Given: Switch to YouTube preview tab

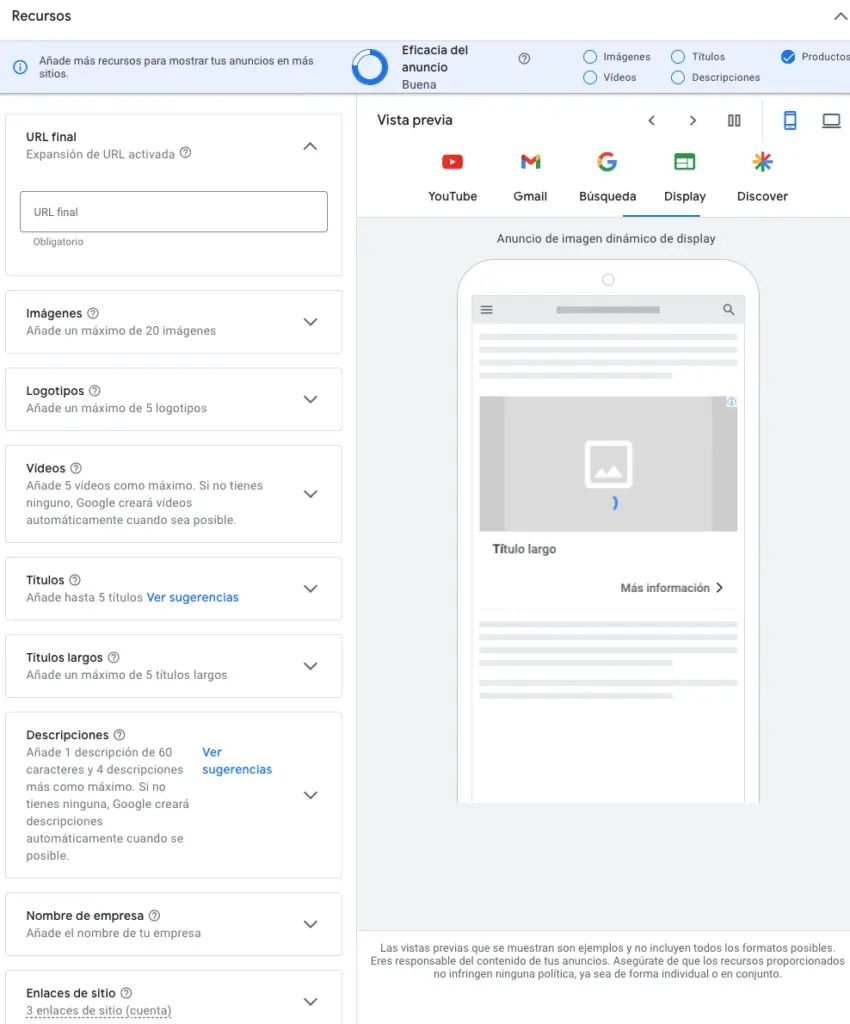Looking at the screenshot, I should tap(452, 176).
